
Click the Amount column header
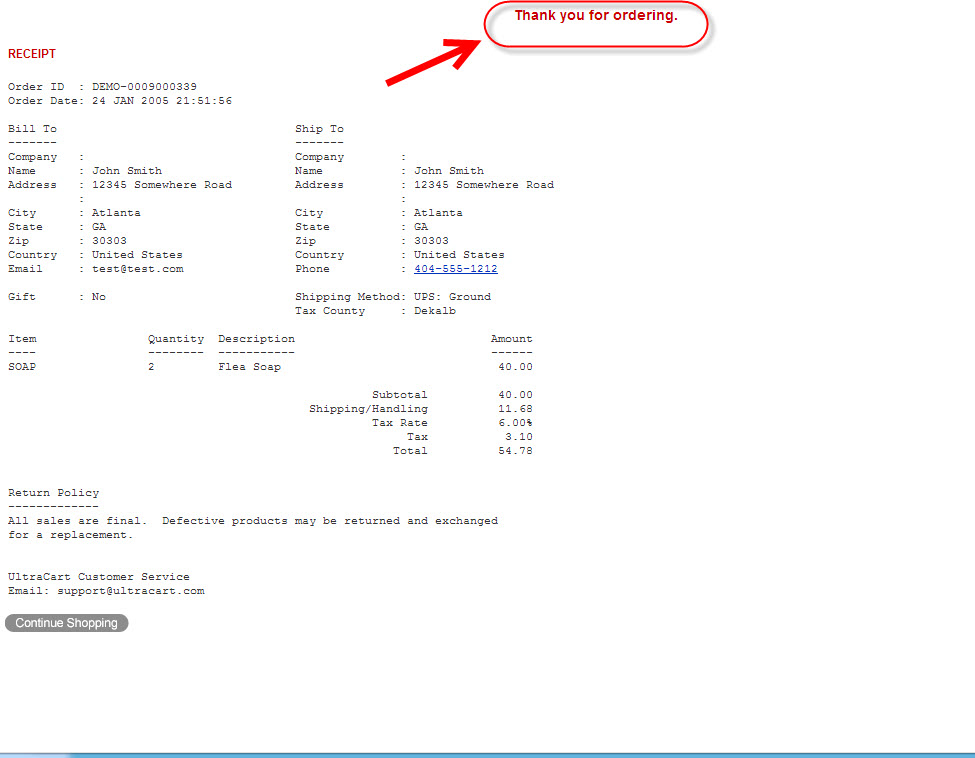pyautogui.click(x=511, y=339)
